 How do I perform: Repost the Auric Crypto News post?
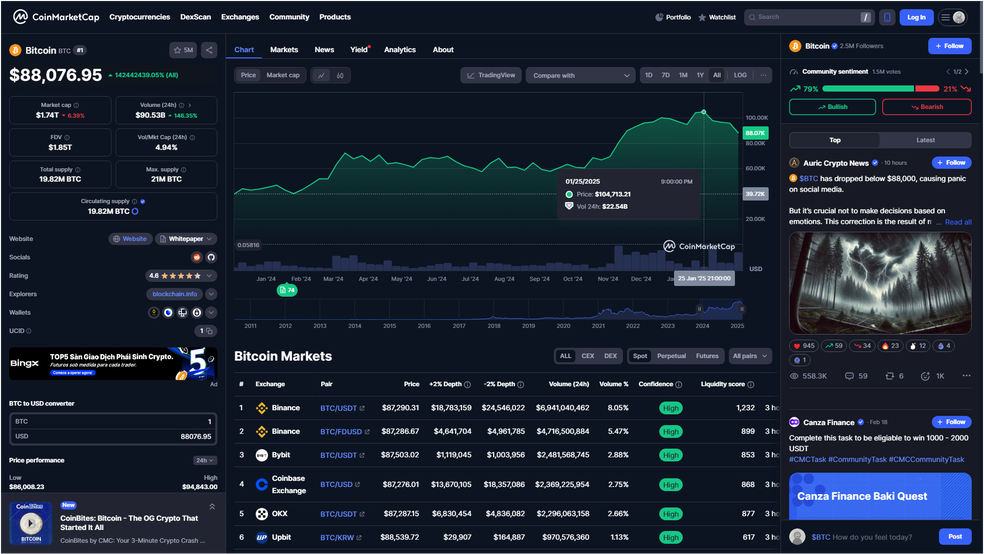pyautogui.click(x=894, y=376)
